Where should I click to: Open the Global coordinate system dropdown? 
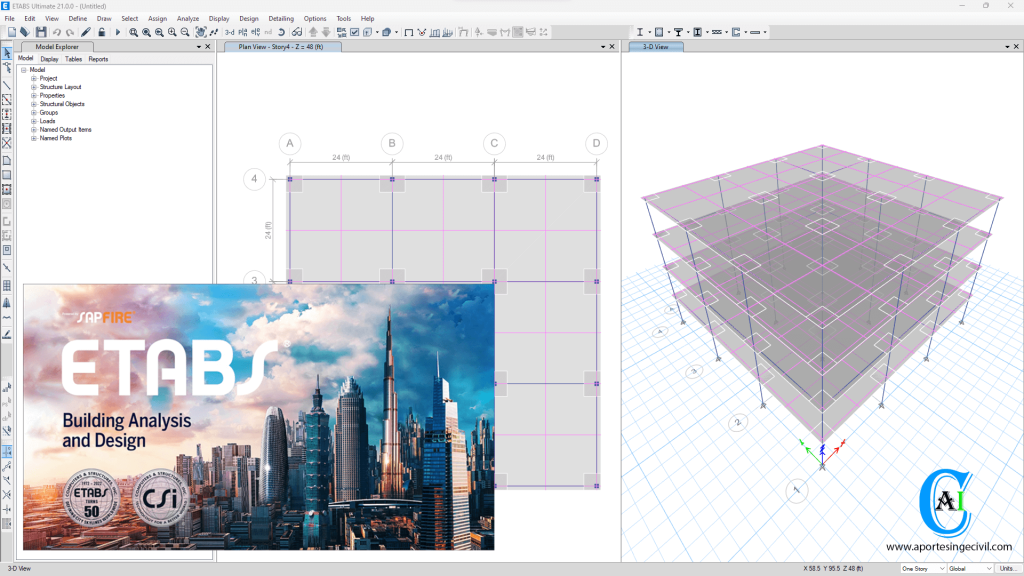pyautogui.click(x=969, y=568)
